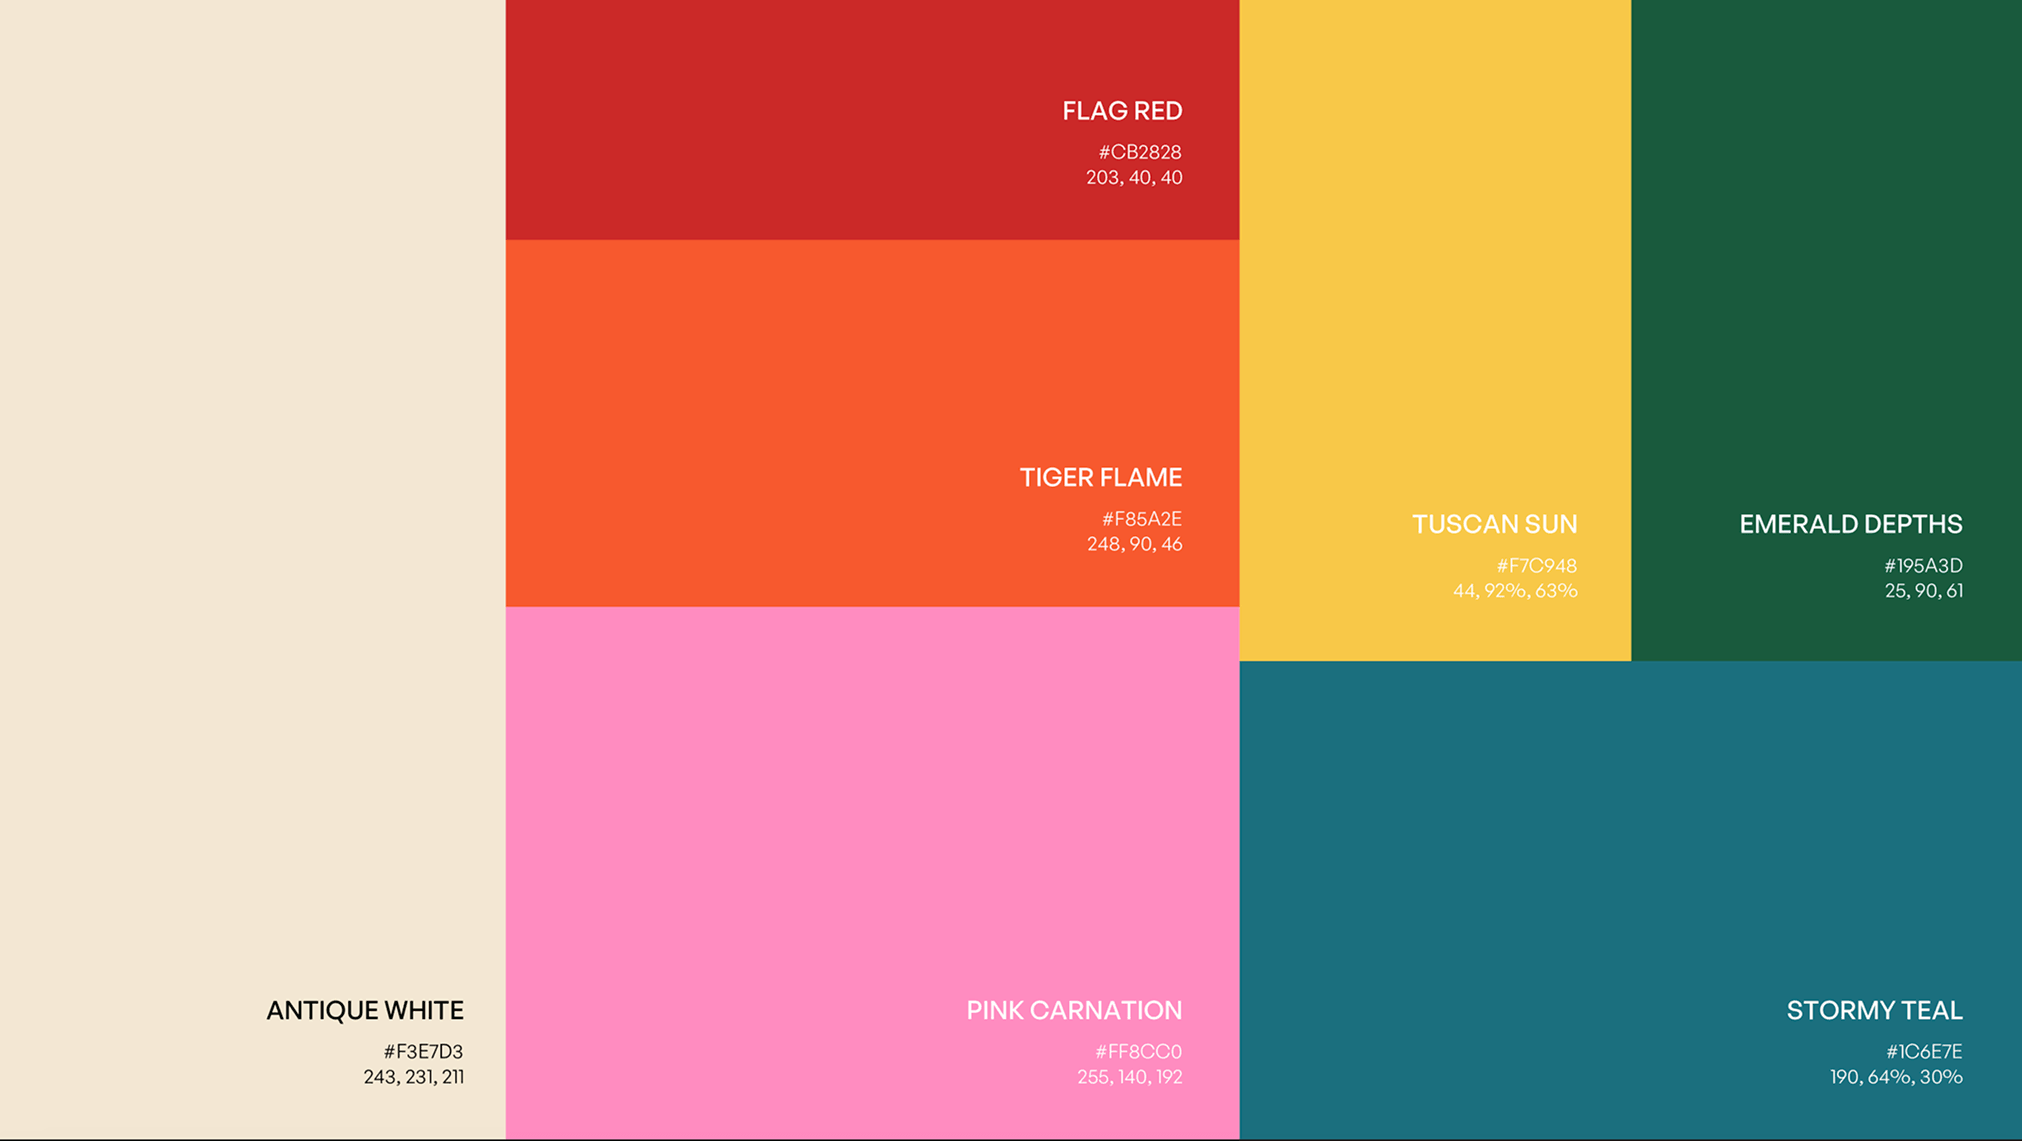Click the TIGER FLAME heading
This screenshot has width=2022, height=1141.
pyautogui.click(x=1100, y=478)
